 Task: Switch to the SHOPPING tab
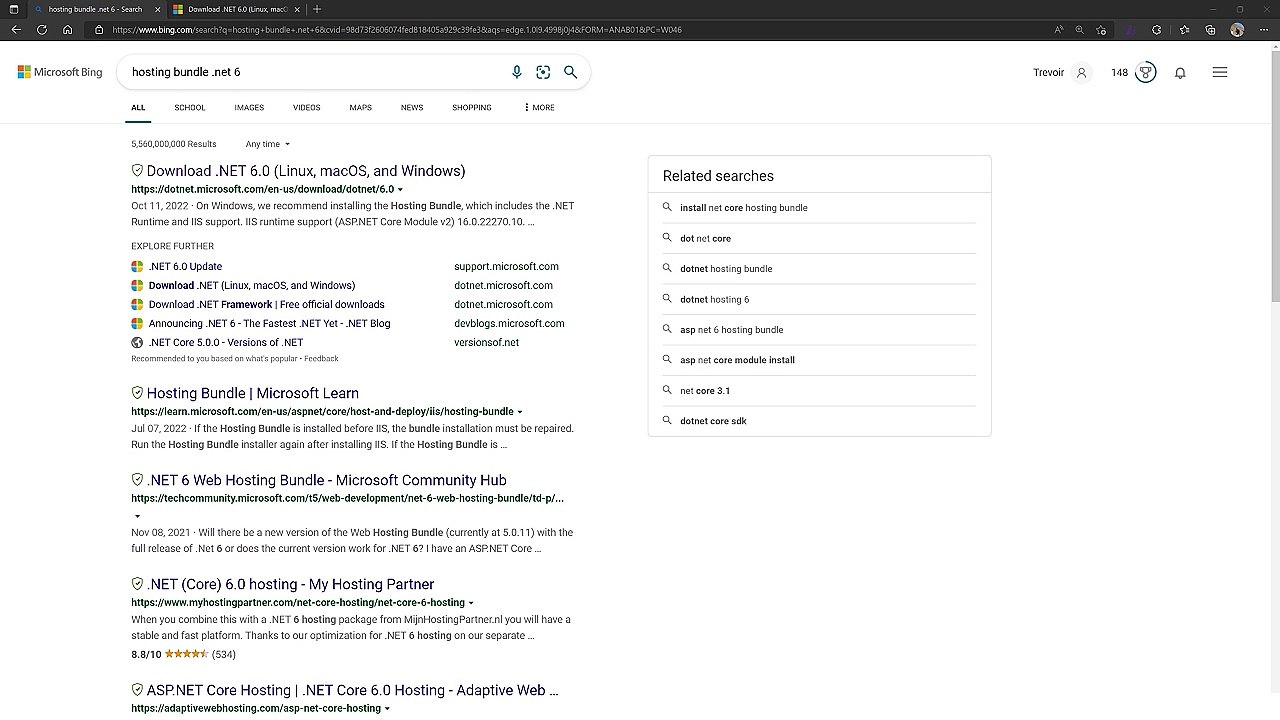tap(472, 107)
